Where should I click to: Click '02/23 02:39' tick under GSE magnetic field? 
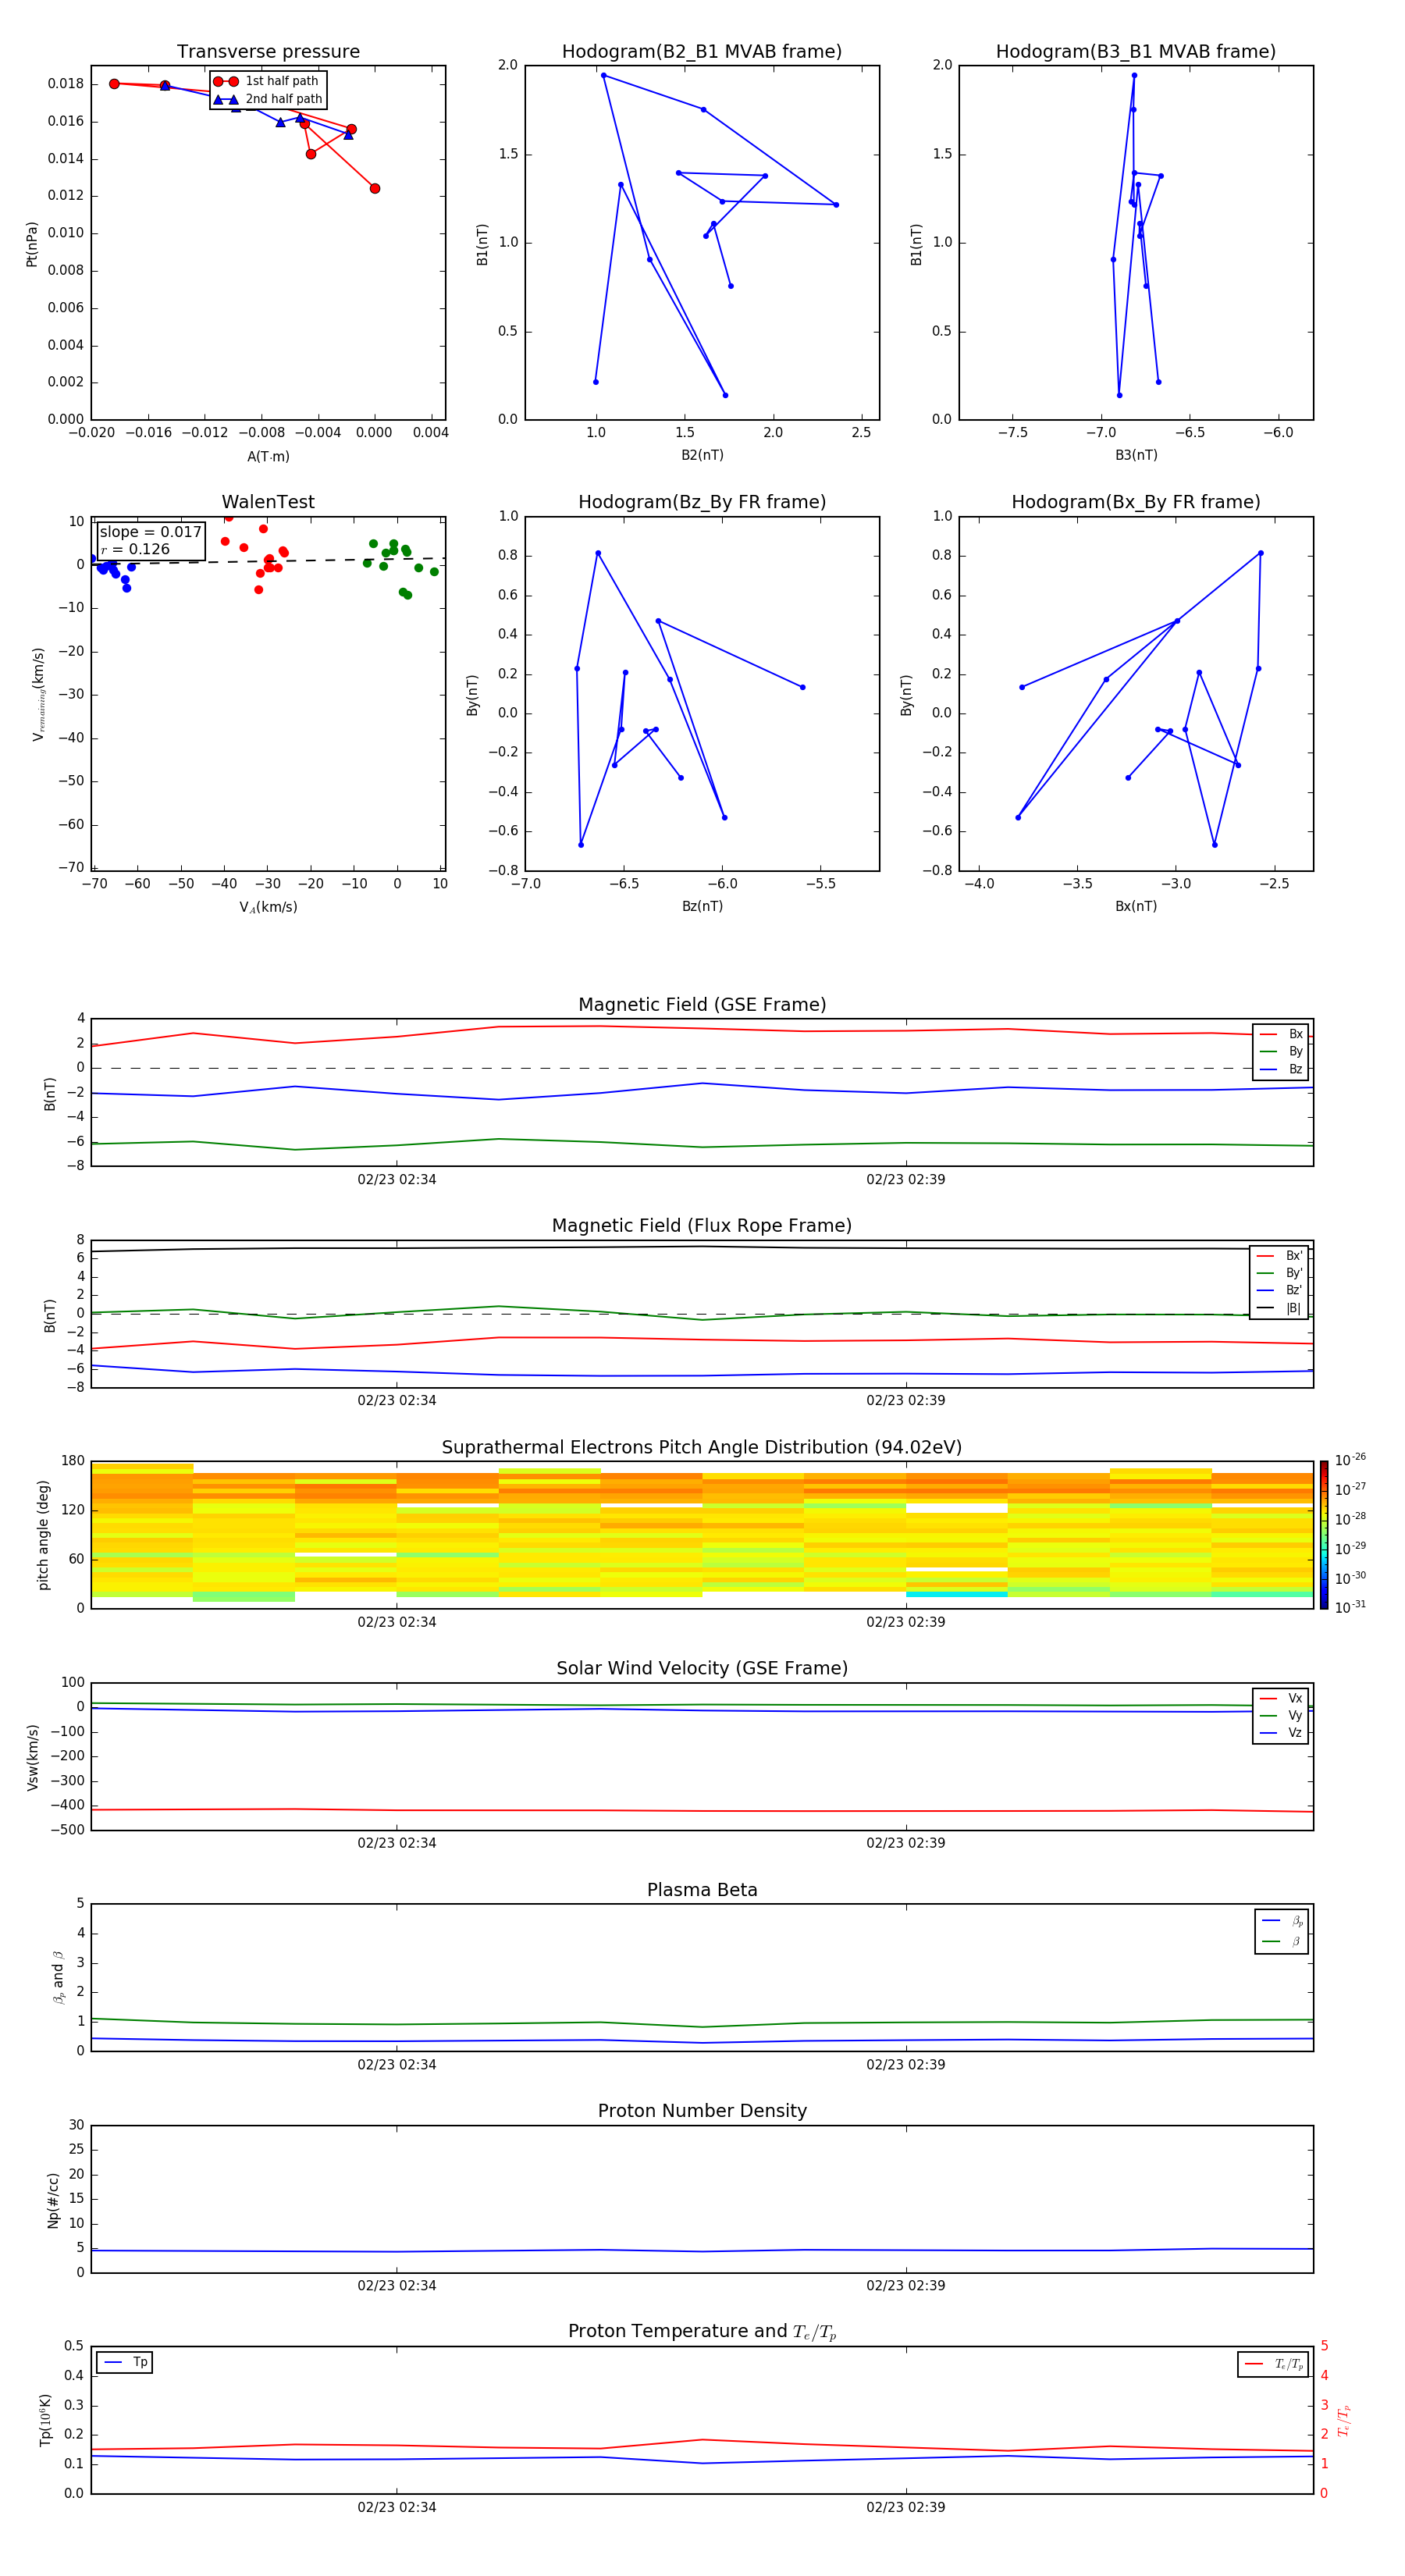pos(906,1180)
